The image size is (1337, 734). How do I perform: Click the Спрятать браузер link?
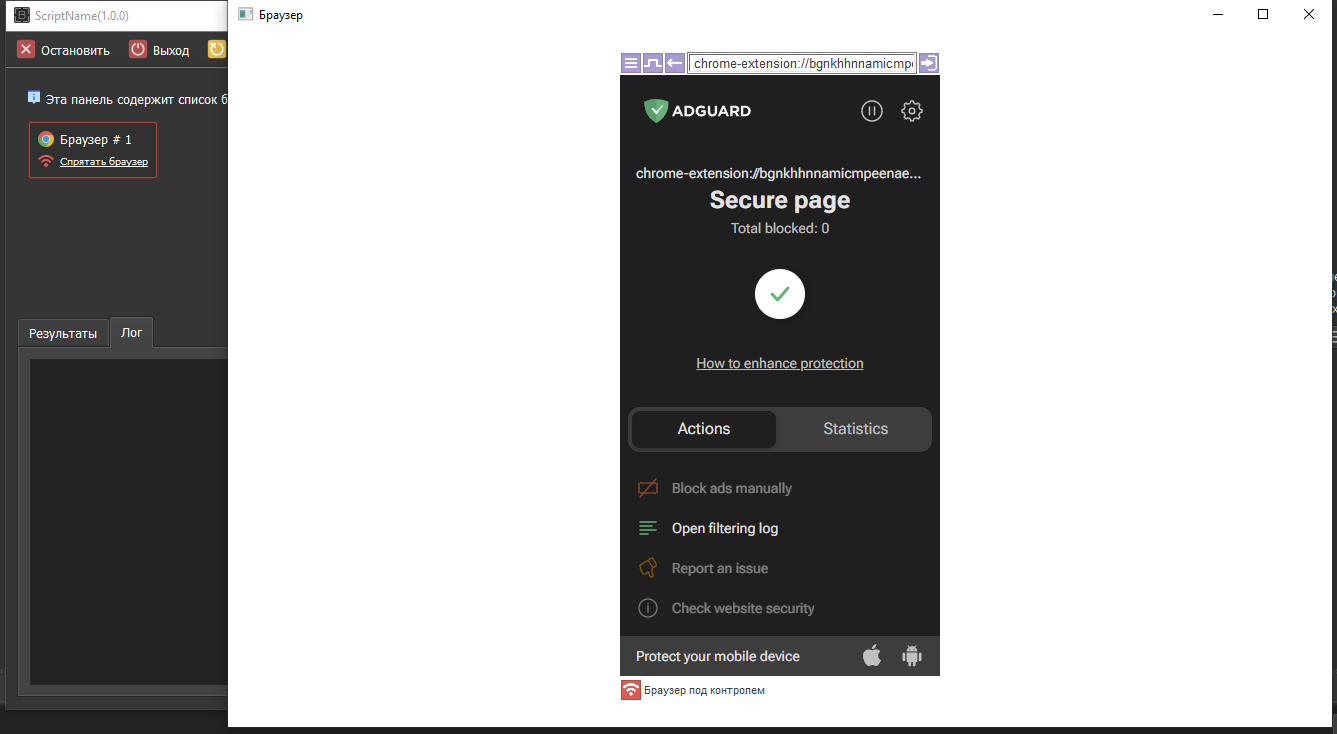(104, 161)
